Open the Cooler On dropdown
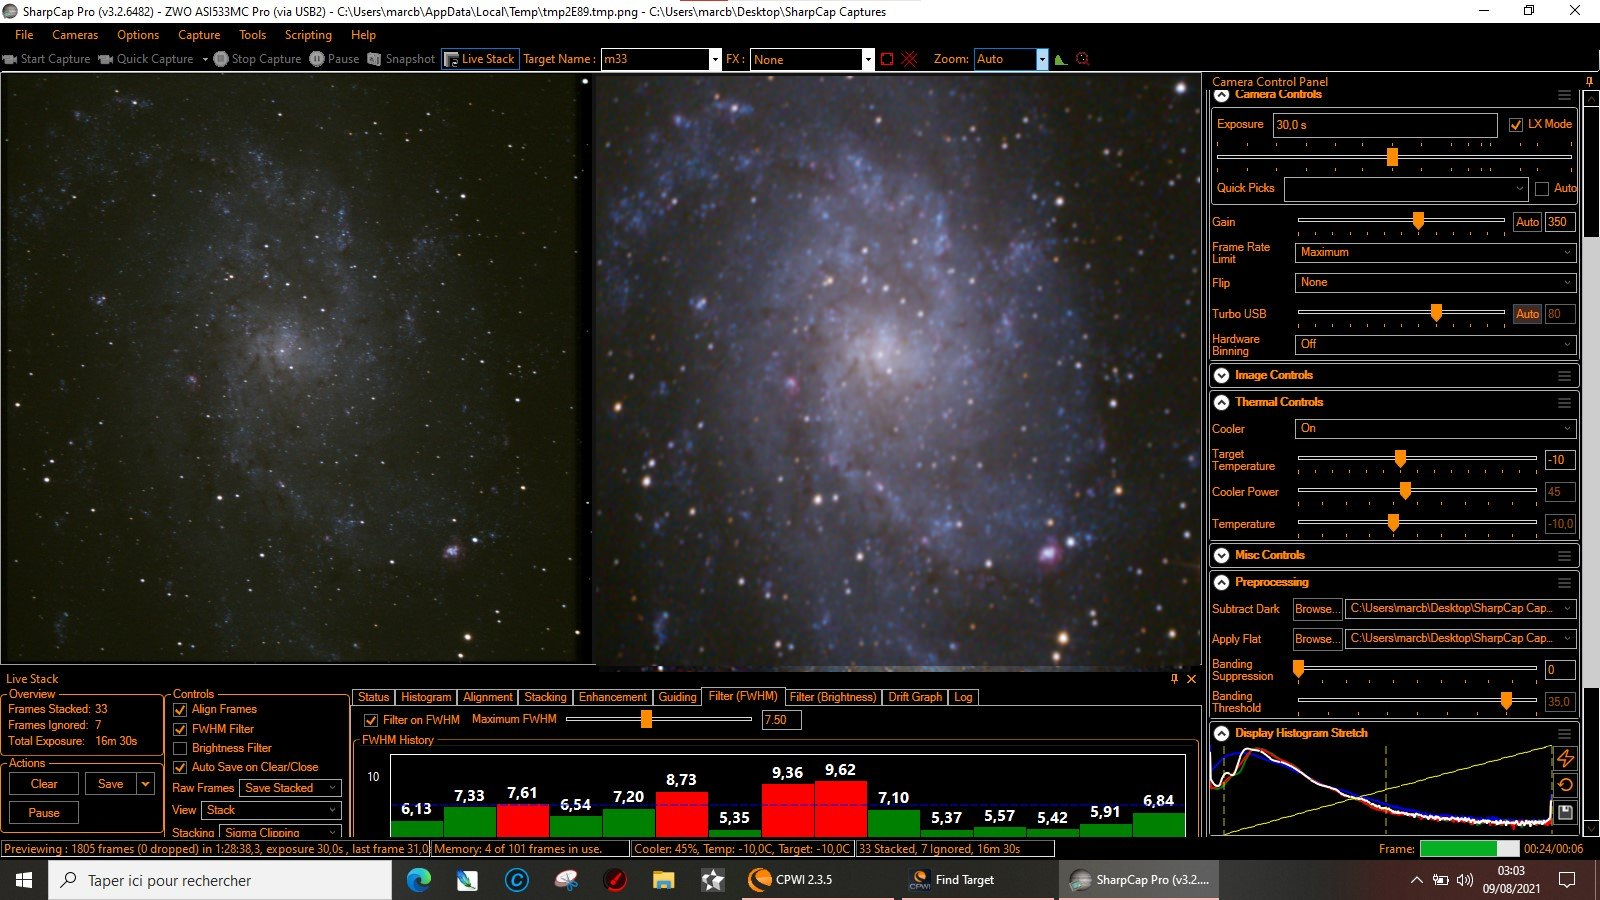The height and width of the screenshot is (900, 1600). (1436, 428)
